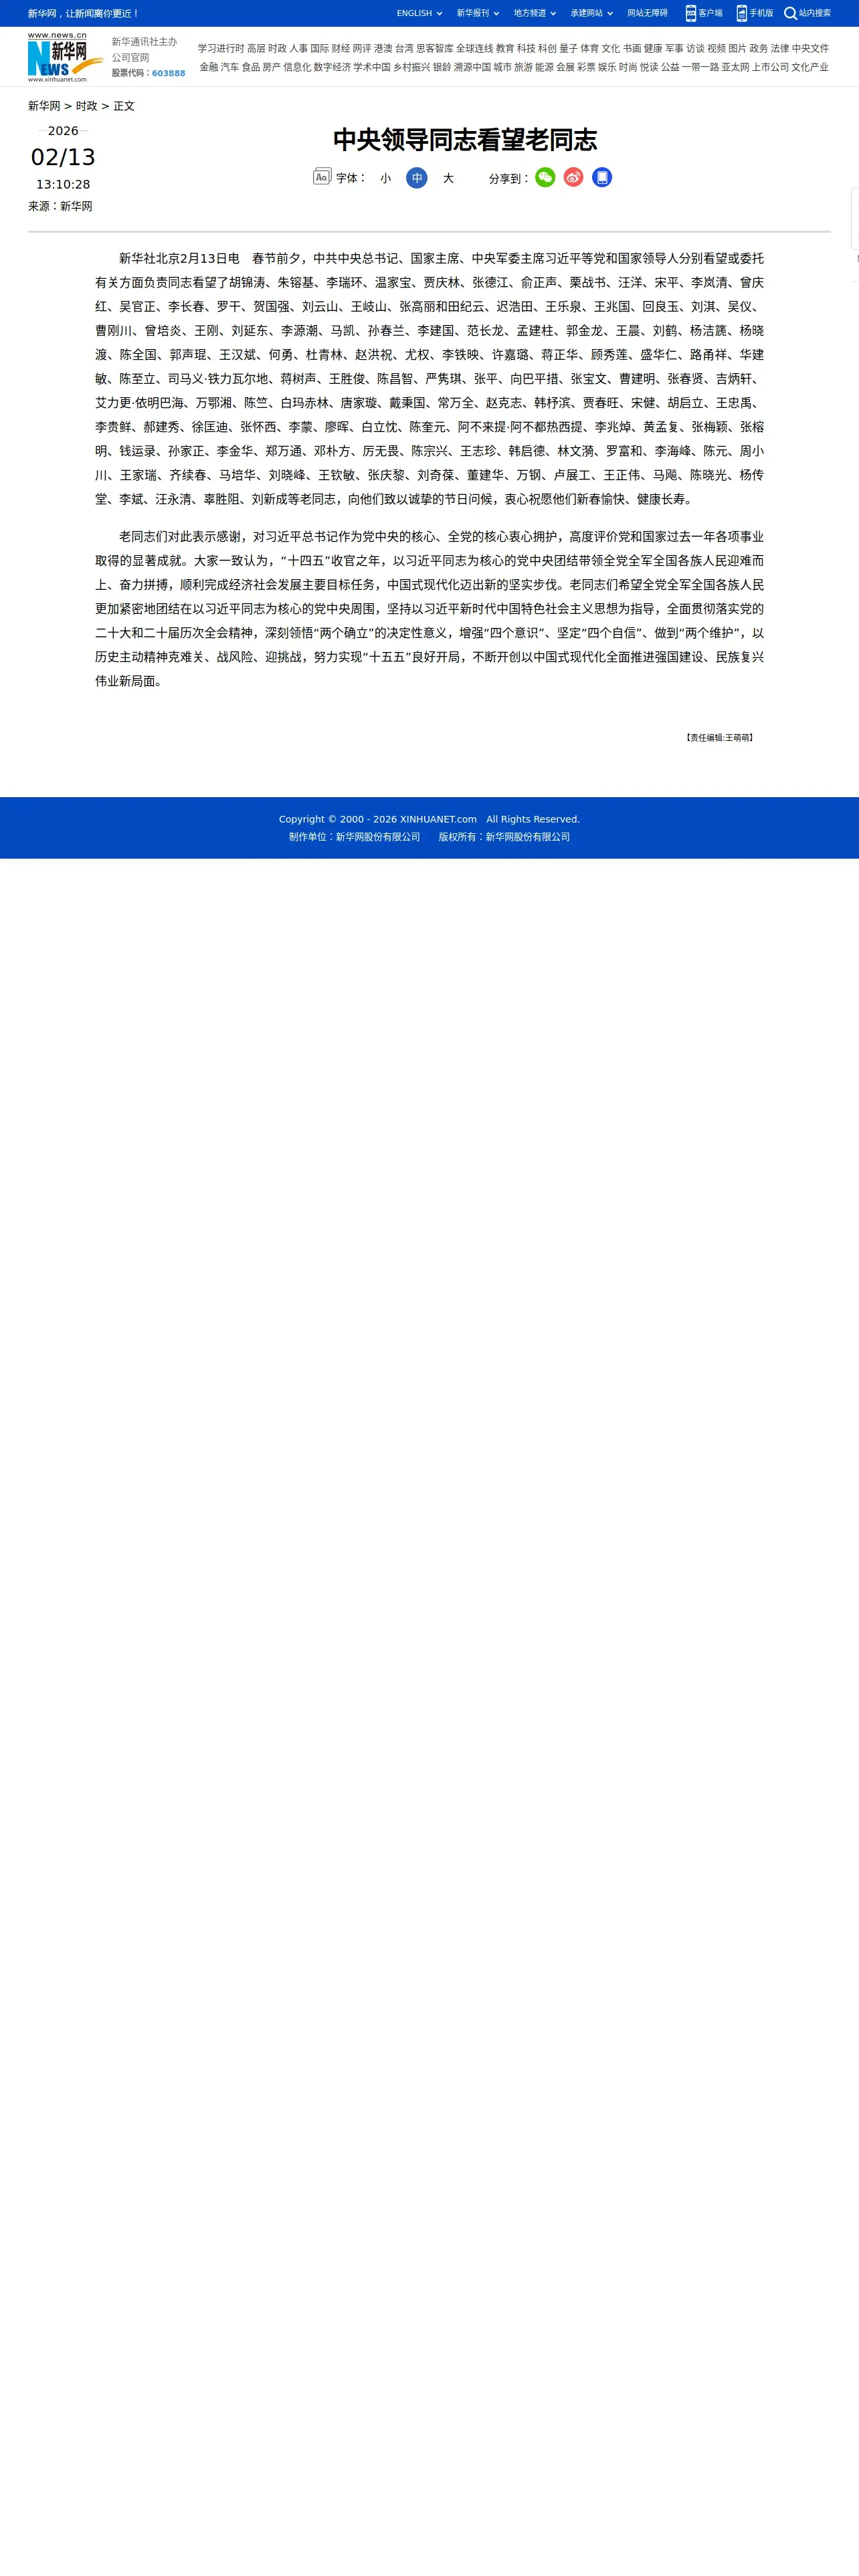Expand the 地方频道 dropdown
The height and width of the screenshot is (2576, 859).
[535, 13]
